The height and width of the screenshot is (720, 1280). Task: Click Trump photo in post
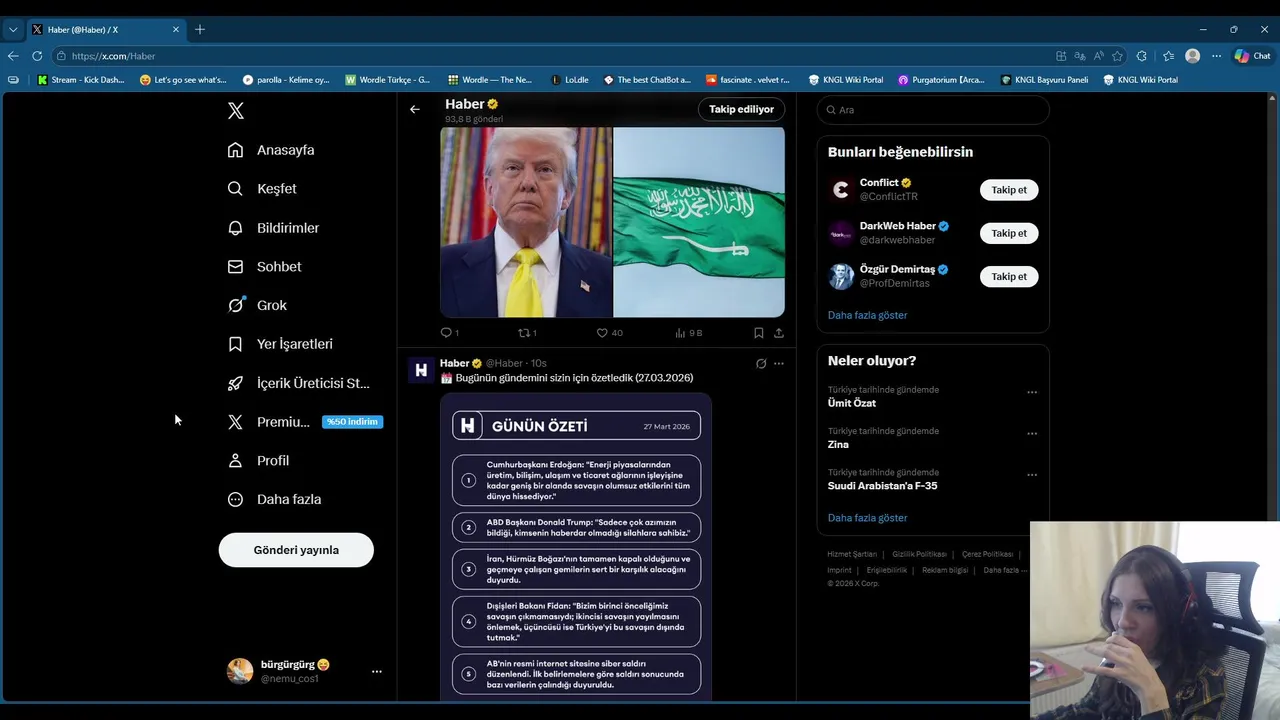526,222
